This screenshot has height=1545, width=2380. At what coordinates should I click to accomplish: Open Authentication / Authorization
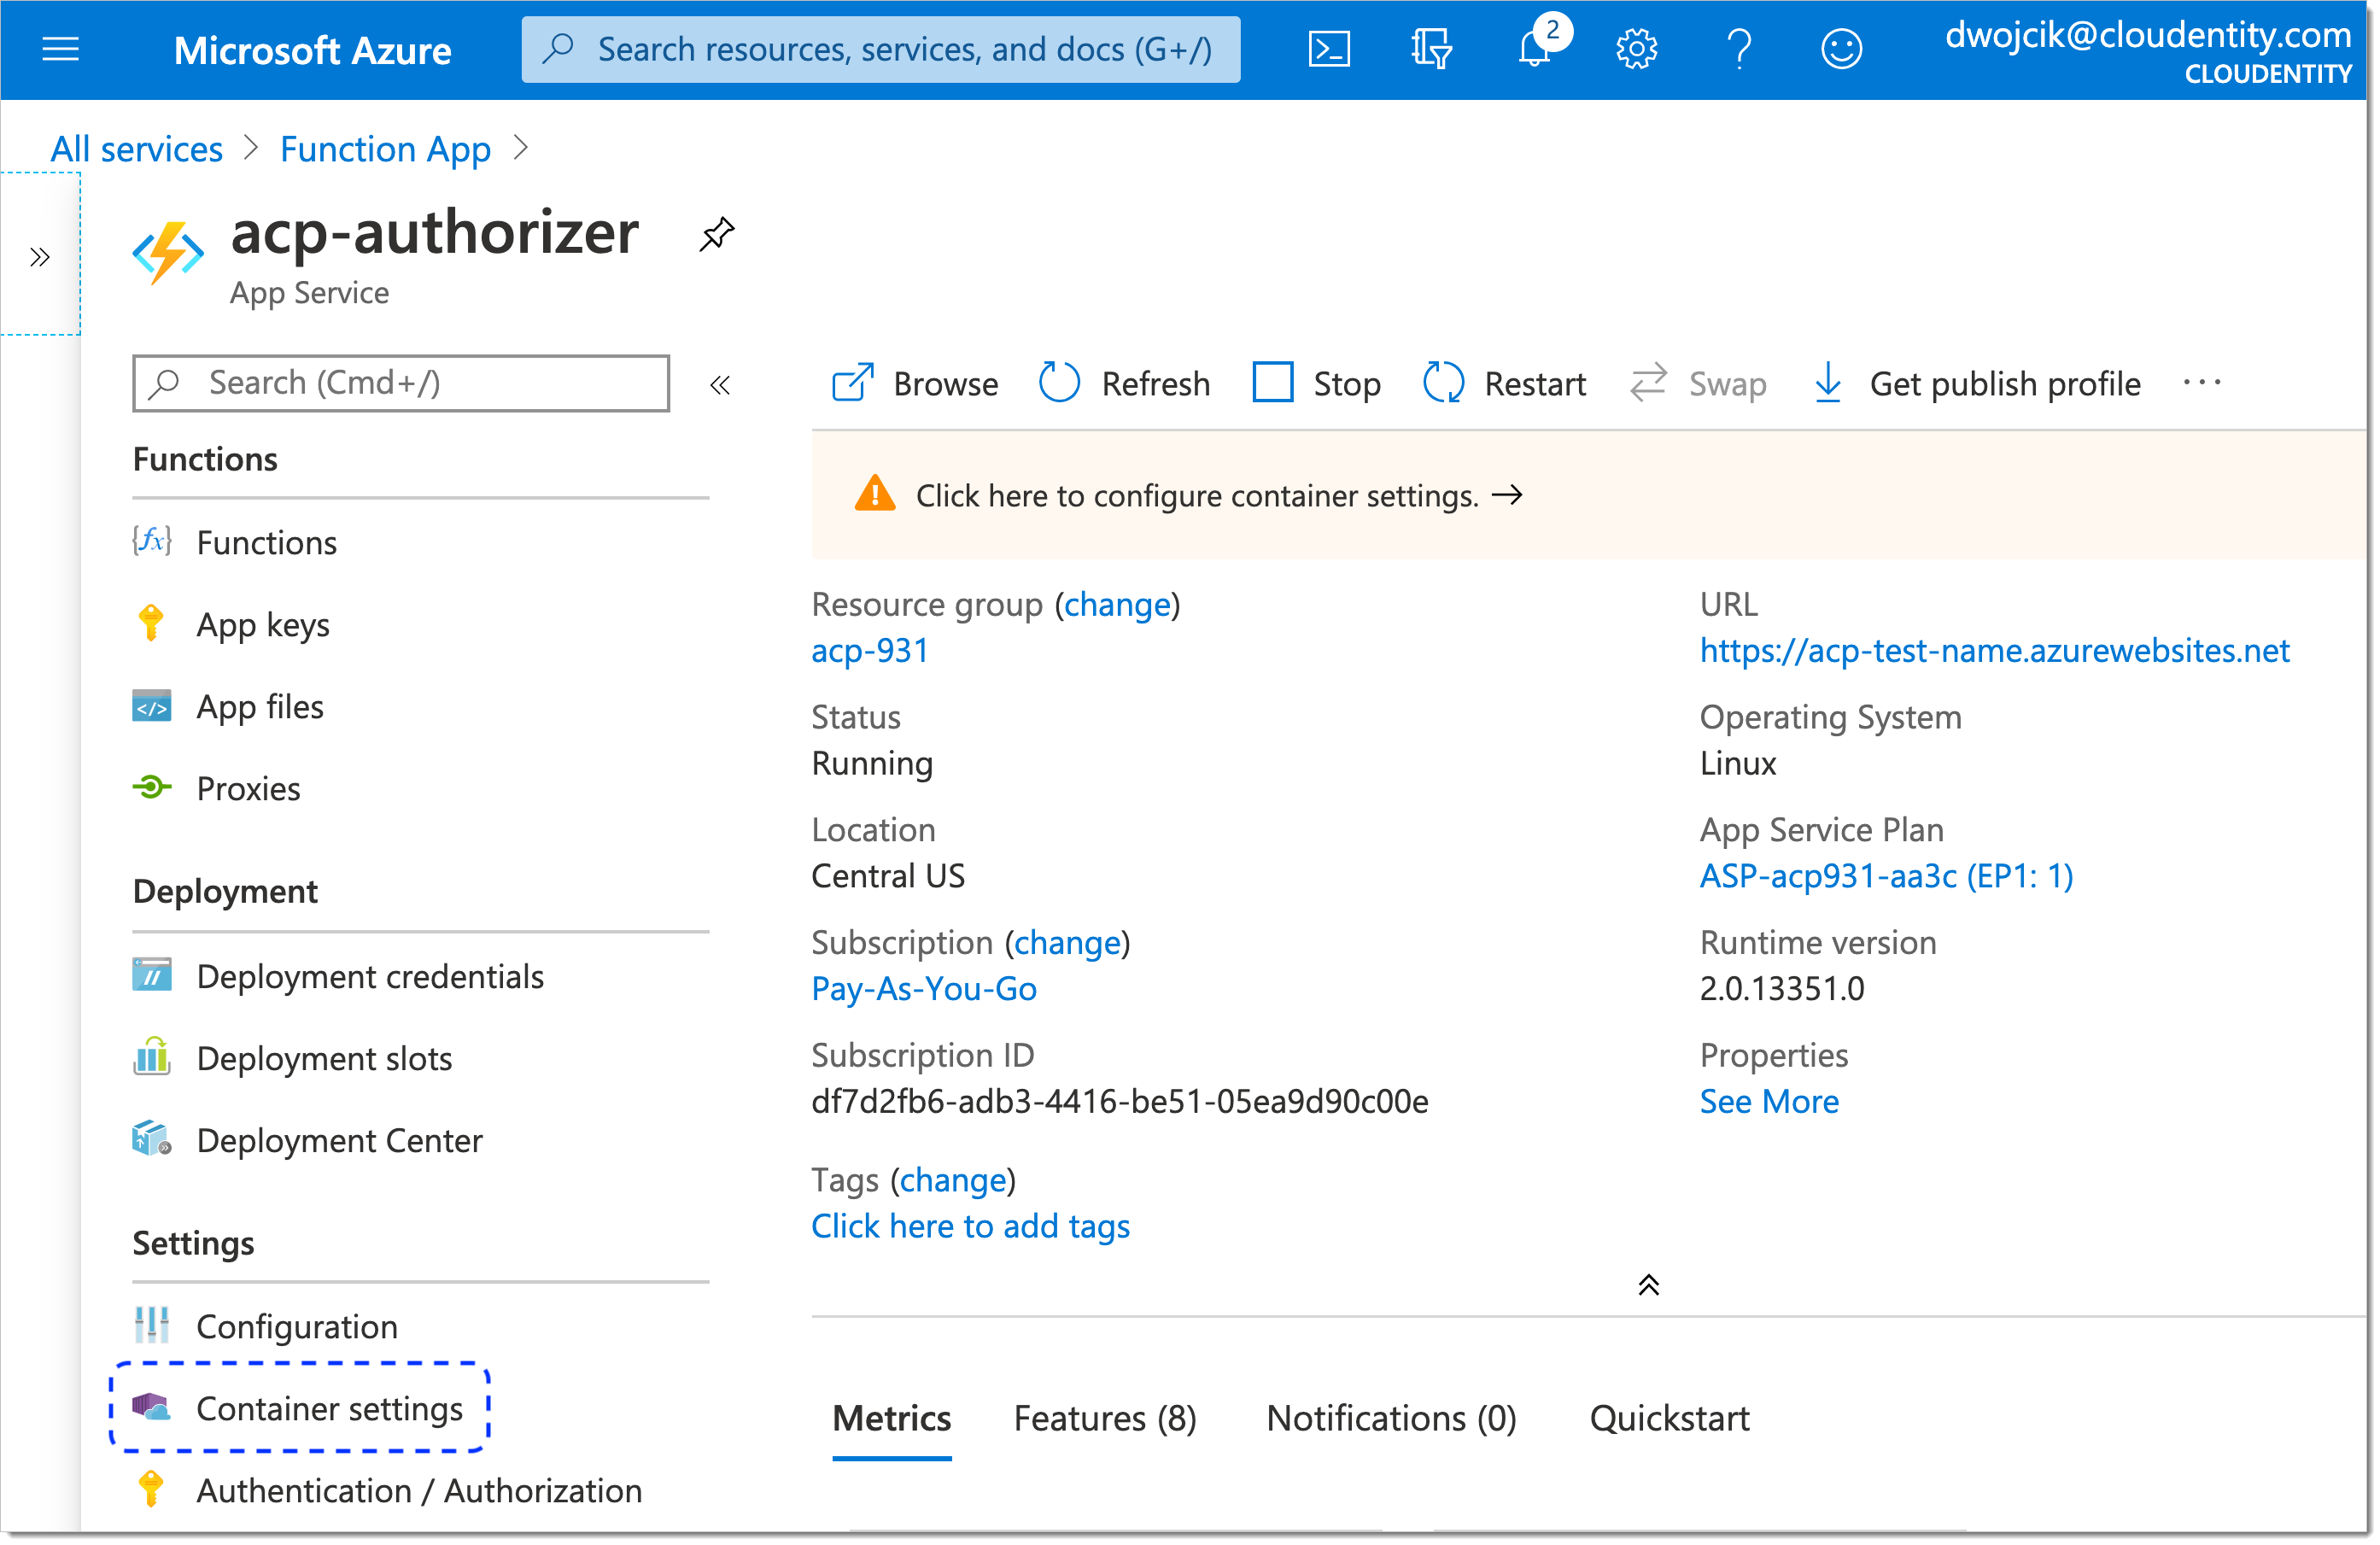[x=420, y=1490]
